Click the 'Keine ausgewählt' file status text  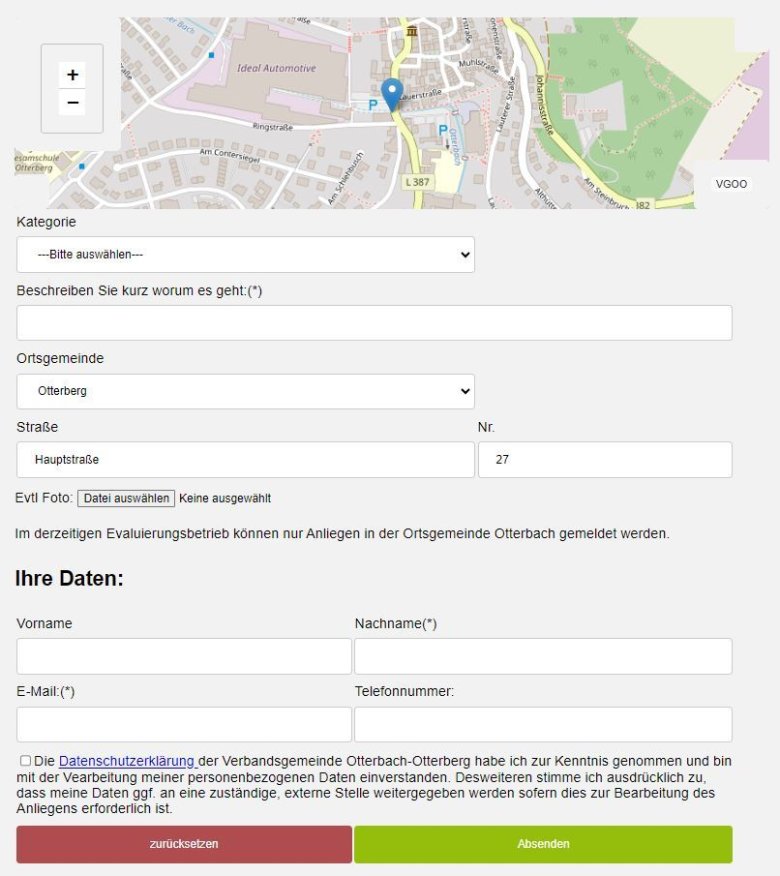point(225,498)
